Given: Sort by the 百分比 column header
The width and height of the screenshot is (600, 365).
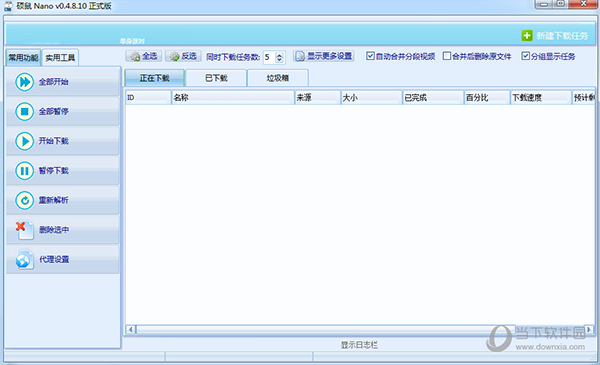Looking at the screenshot, I should (x=487, y=98).
